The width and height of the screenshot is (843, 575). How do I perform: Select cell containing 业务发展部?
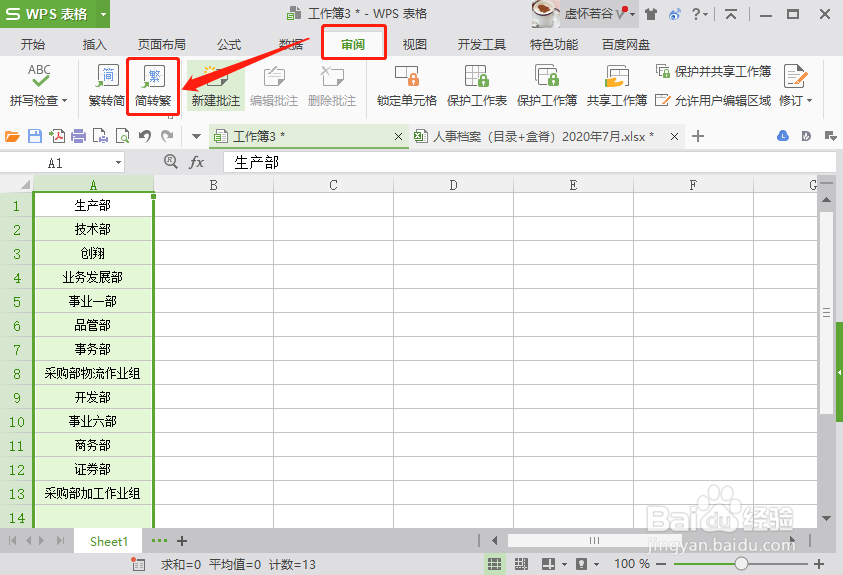pos(93,277)
